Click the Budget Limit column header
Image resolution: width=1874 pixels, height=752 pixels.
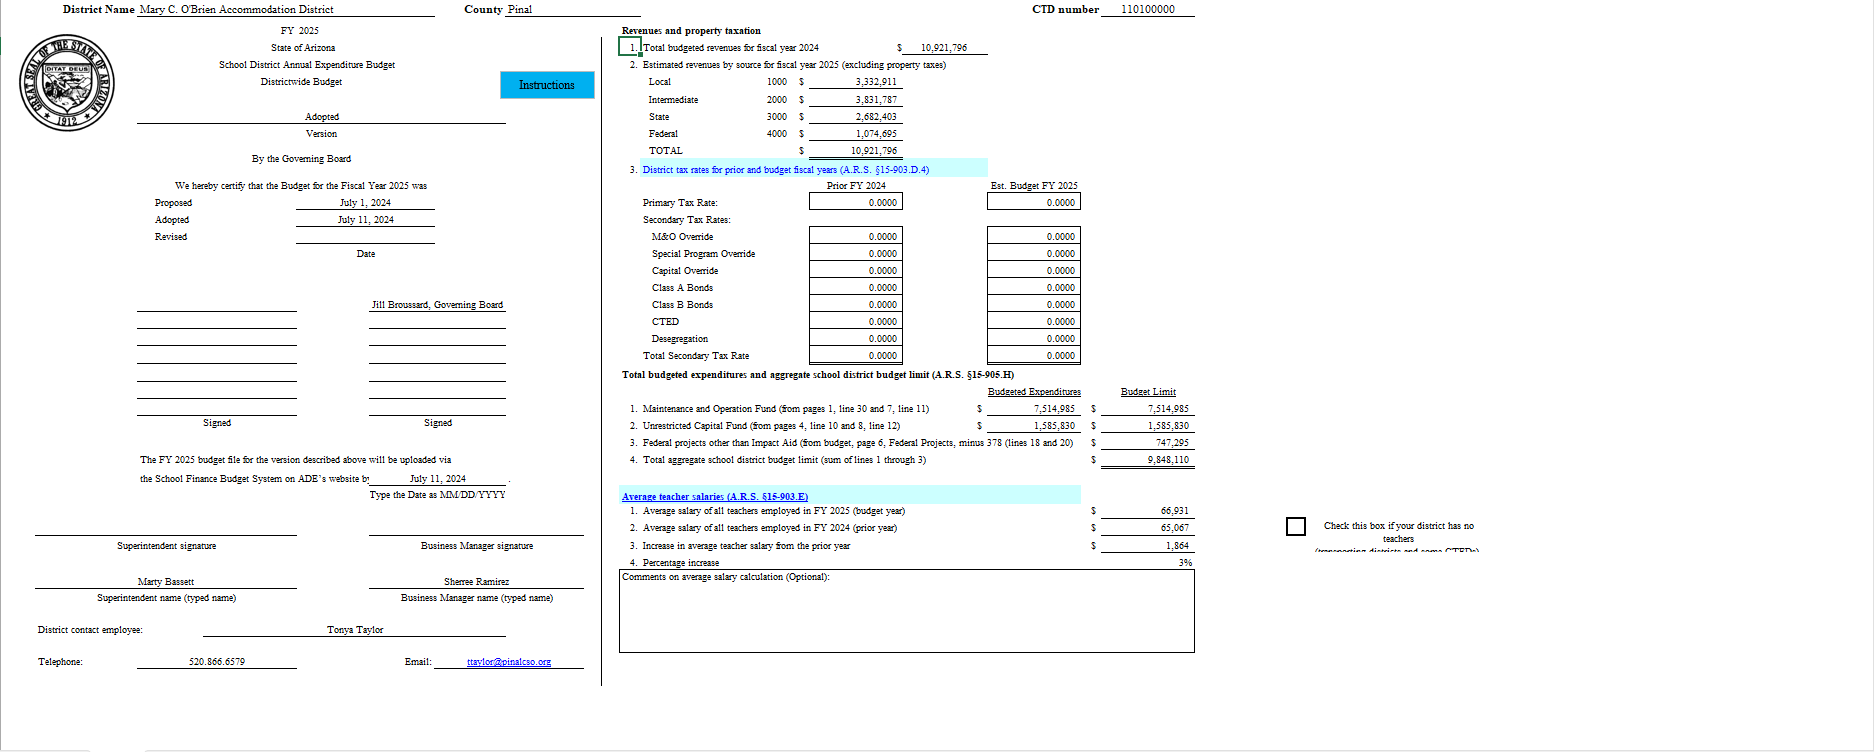(1148, 392)
